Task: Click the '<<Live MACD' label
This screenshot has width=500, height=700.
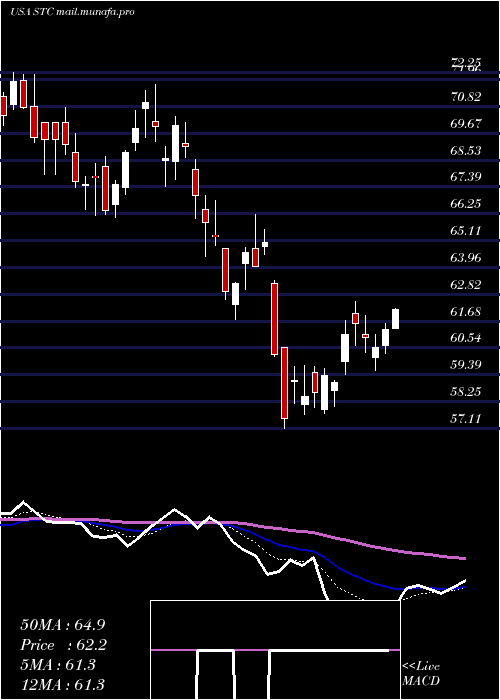Action: 421,674
